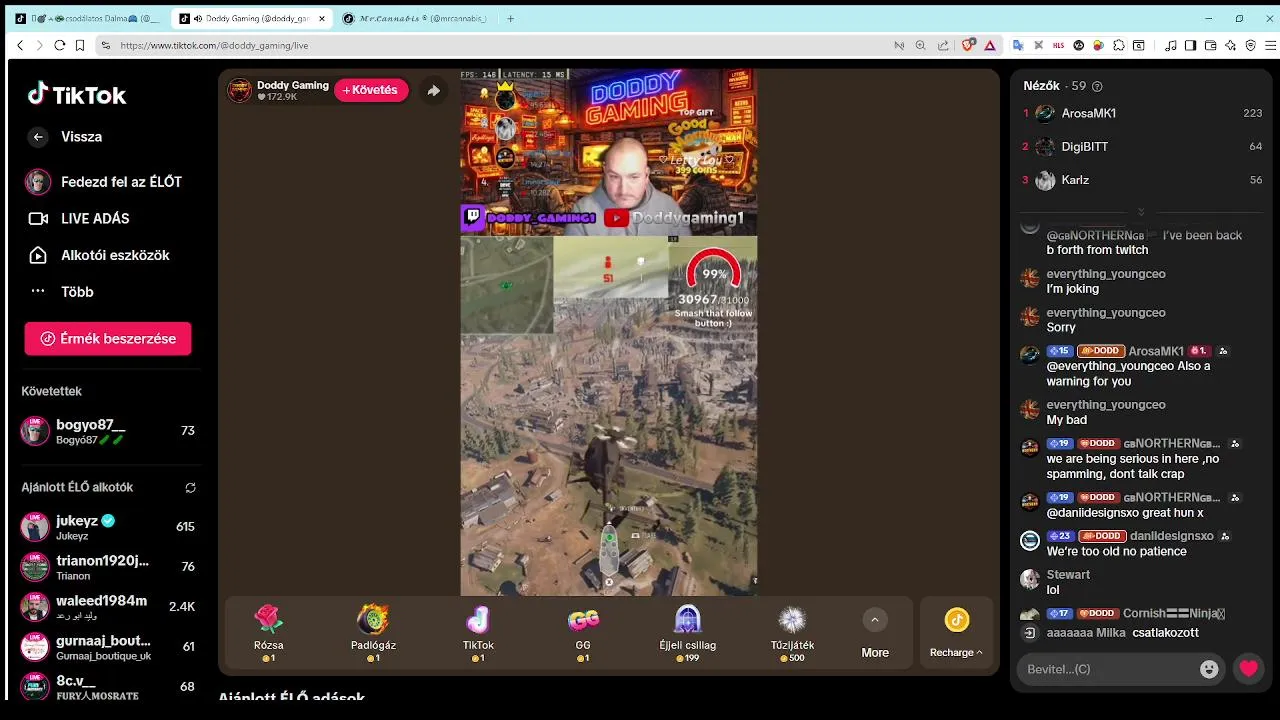Open Brave Rewards triangle icon
1280x720 pixels.
[990, 45]
